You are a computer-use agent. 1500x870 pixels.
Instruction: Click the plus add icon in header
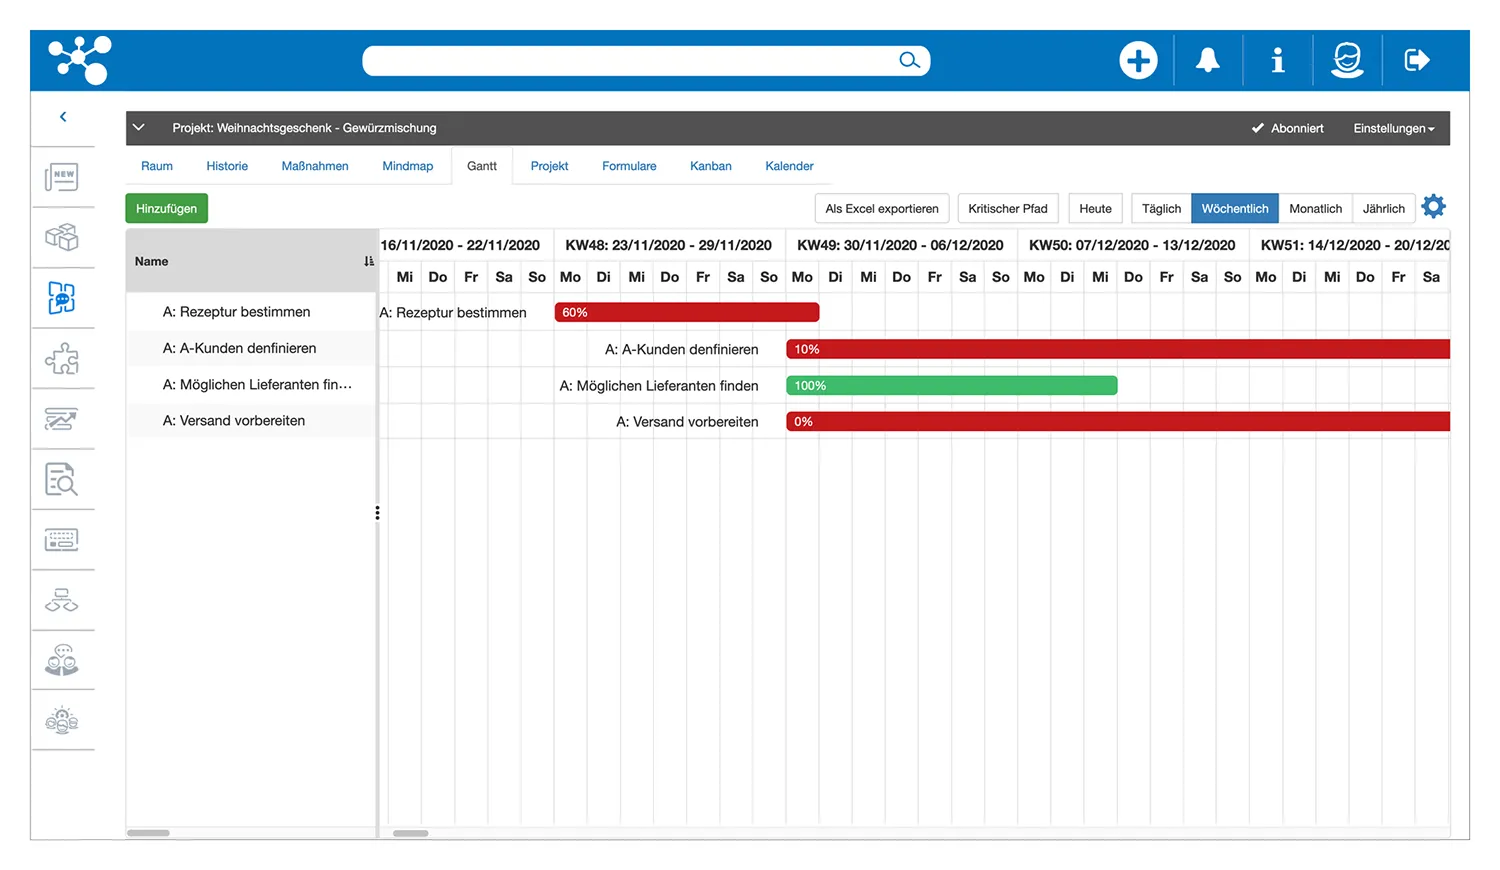coord(1138,61)
